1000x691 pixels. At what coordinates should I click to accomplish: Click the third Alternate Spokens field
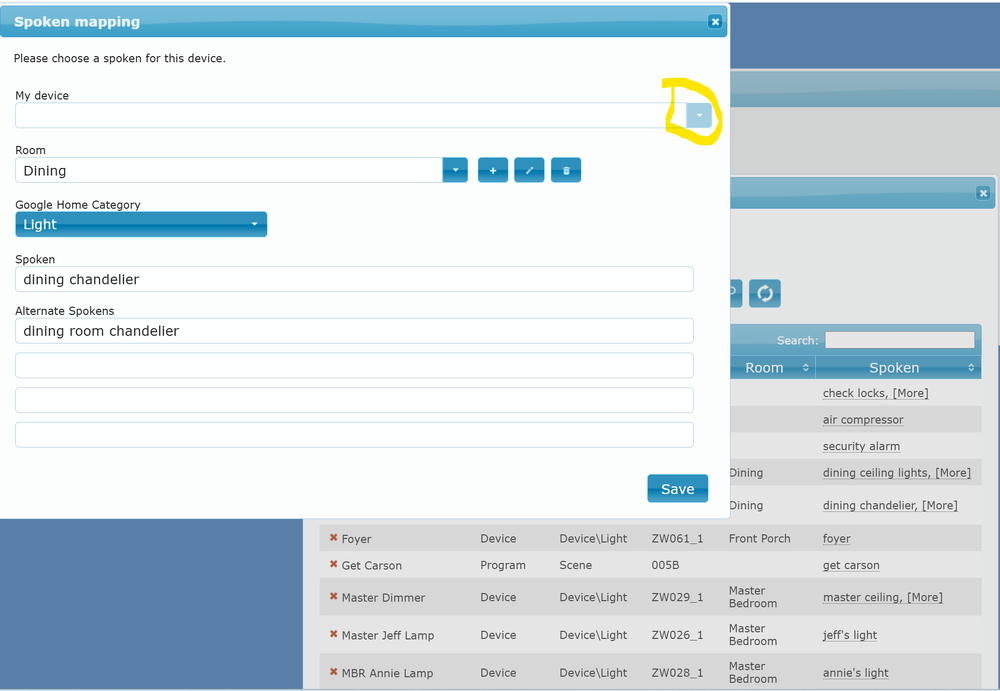[354, 400]
